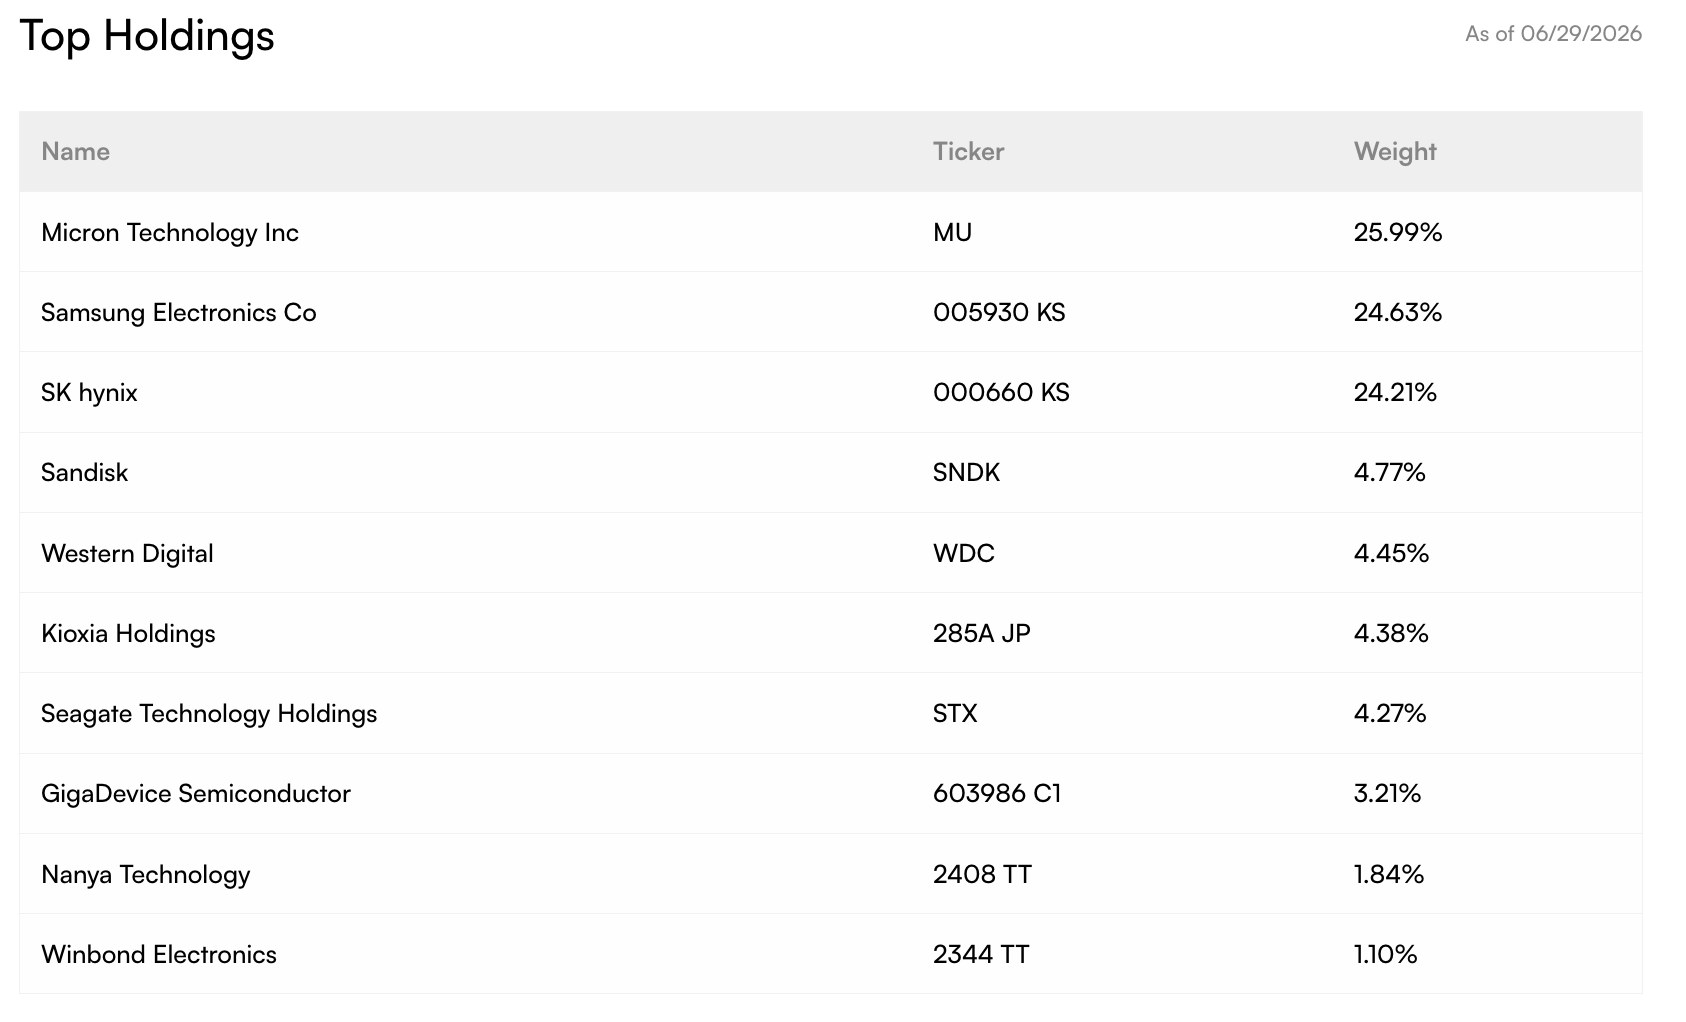Click the 25.99% weight value
Viewport: 1686px width, 1022px height.
coord(1398,232)
